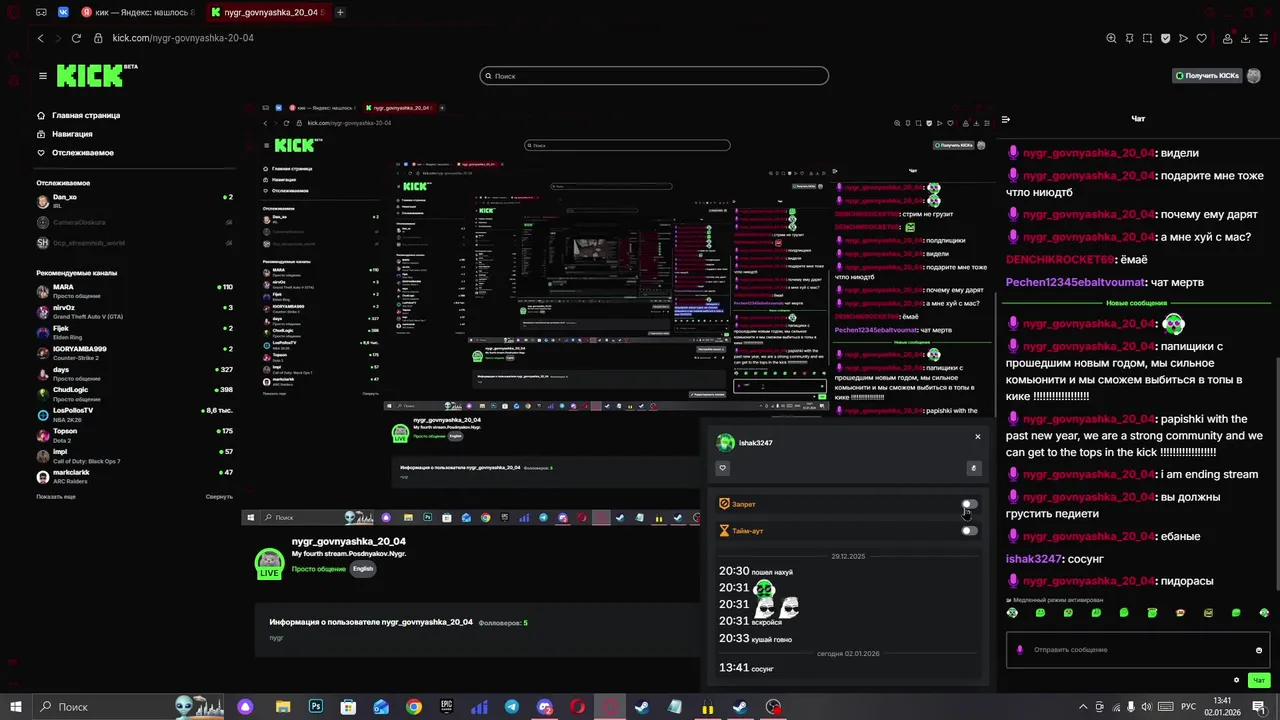Collapse the chat panel using arrow icon

tap(1006, 119)
